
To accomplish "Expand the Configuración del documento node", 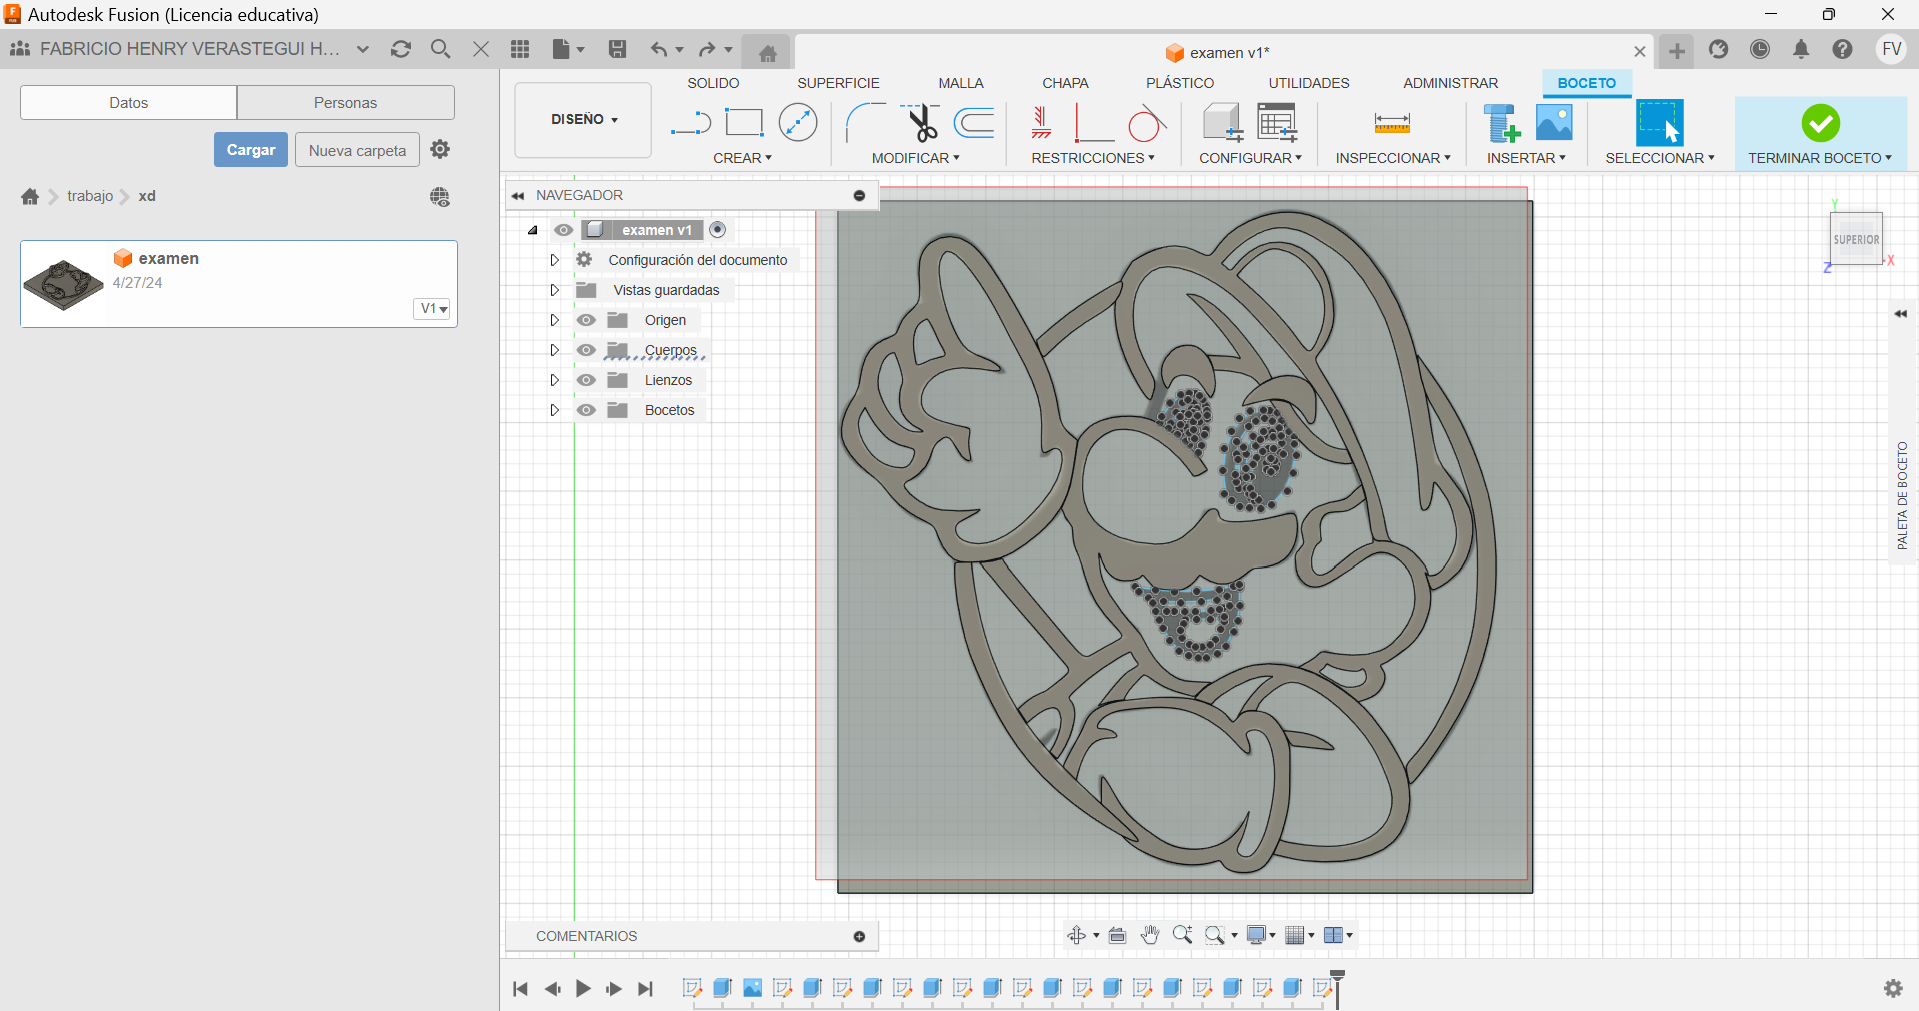I will tap(554, 260).
